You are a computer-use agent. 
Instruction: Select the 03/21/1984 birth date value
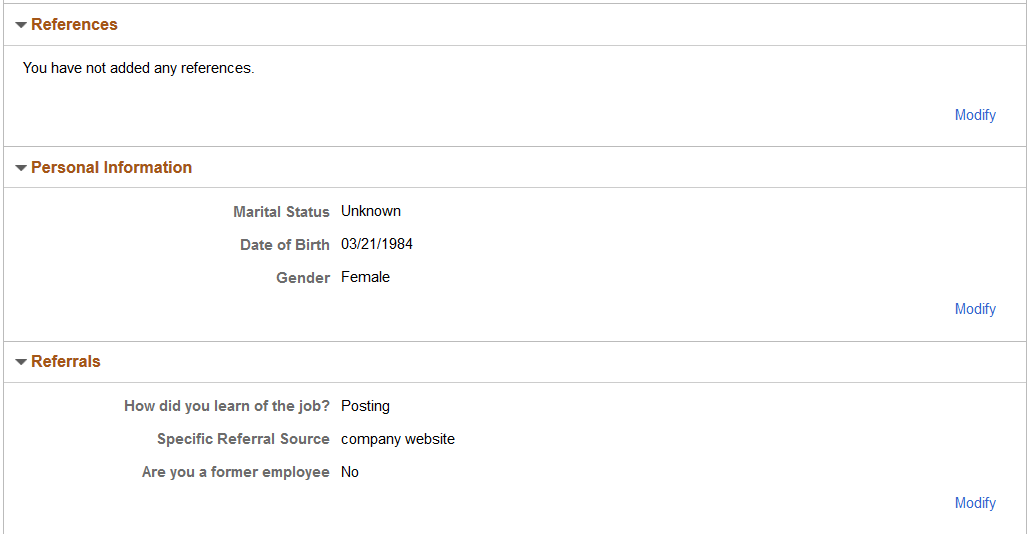pyautogui.click(x=377, y=245)
